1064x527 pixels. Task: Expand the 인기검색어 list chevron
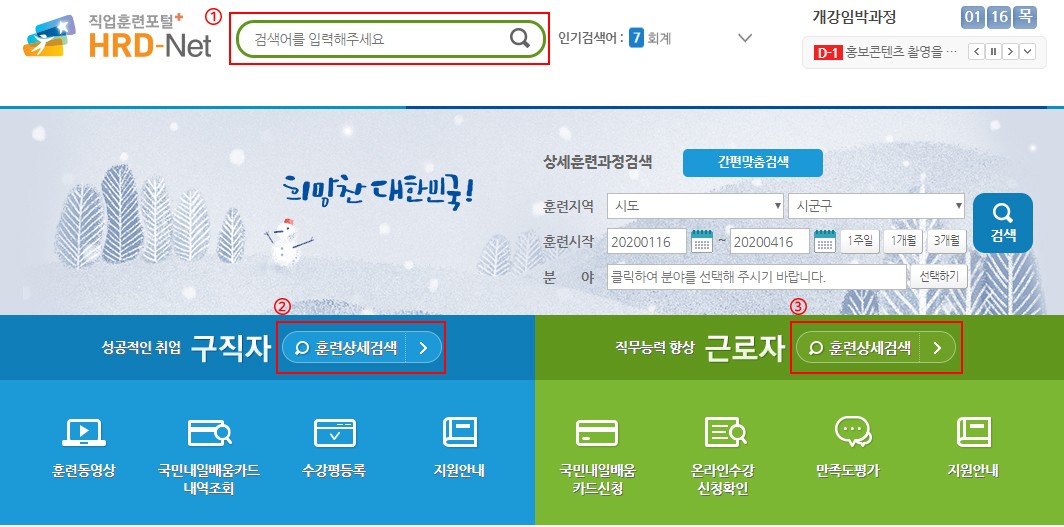tap(745, 38)
